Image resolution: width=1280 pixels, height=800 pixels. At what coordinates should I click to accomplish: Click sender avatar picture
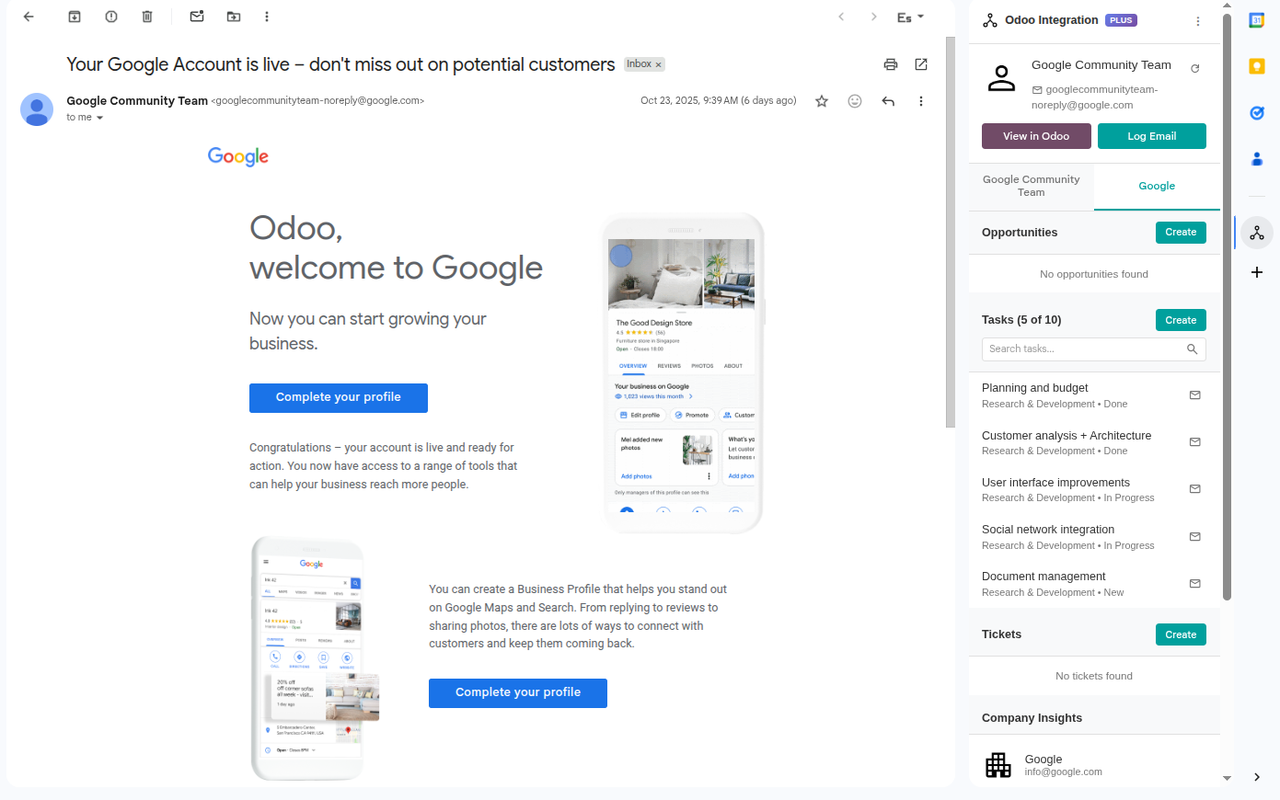pyautogui.click(x=37, y=109)
